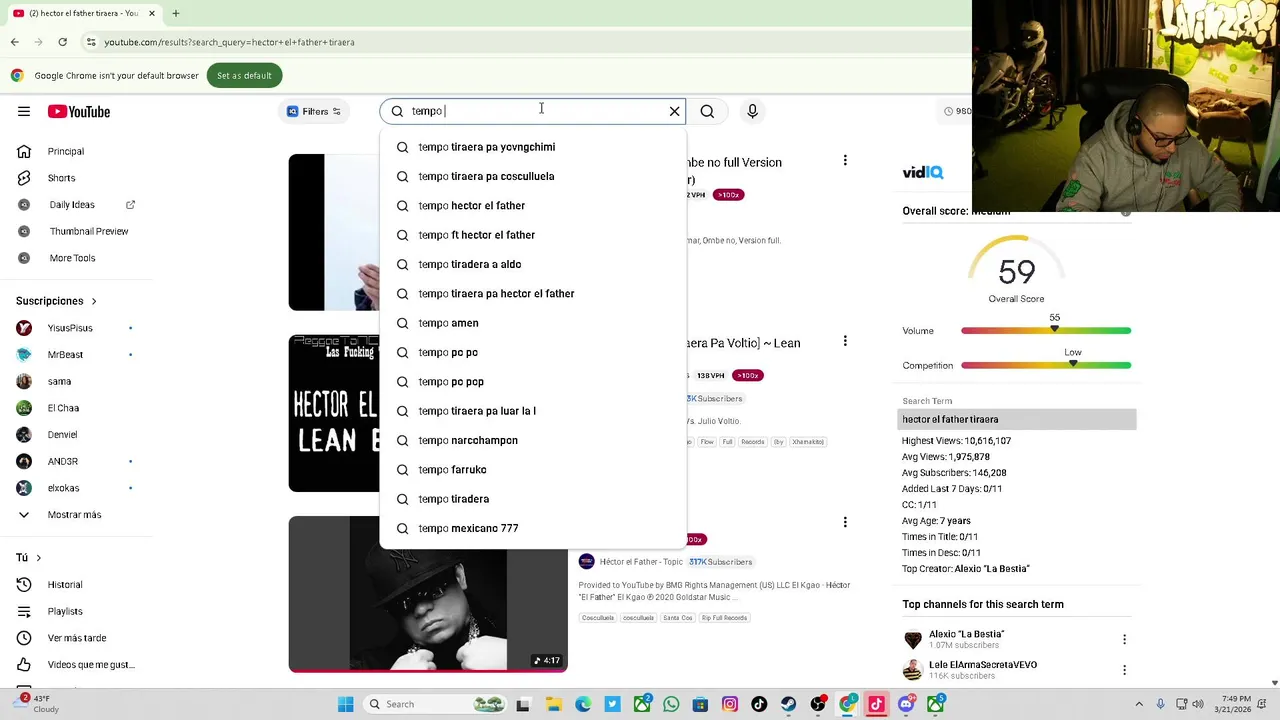Open WhatsApp from the taskbar
The width and height of the screenshot is (1280, 720).
point(670,704)
